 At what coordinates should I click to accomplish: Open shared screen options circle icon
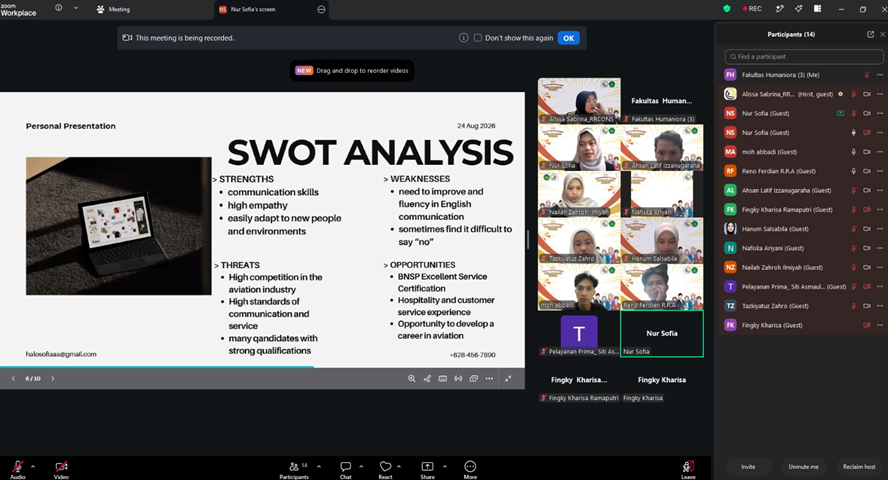321,9
